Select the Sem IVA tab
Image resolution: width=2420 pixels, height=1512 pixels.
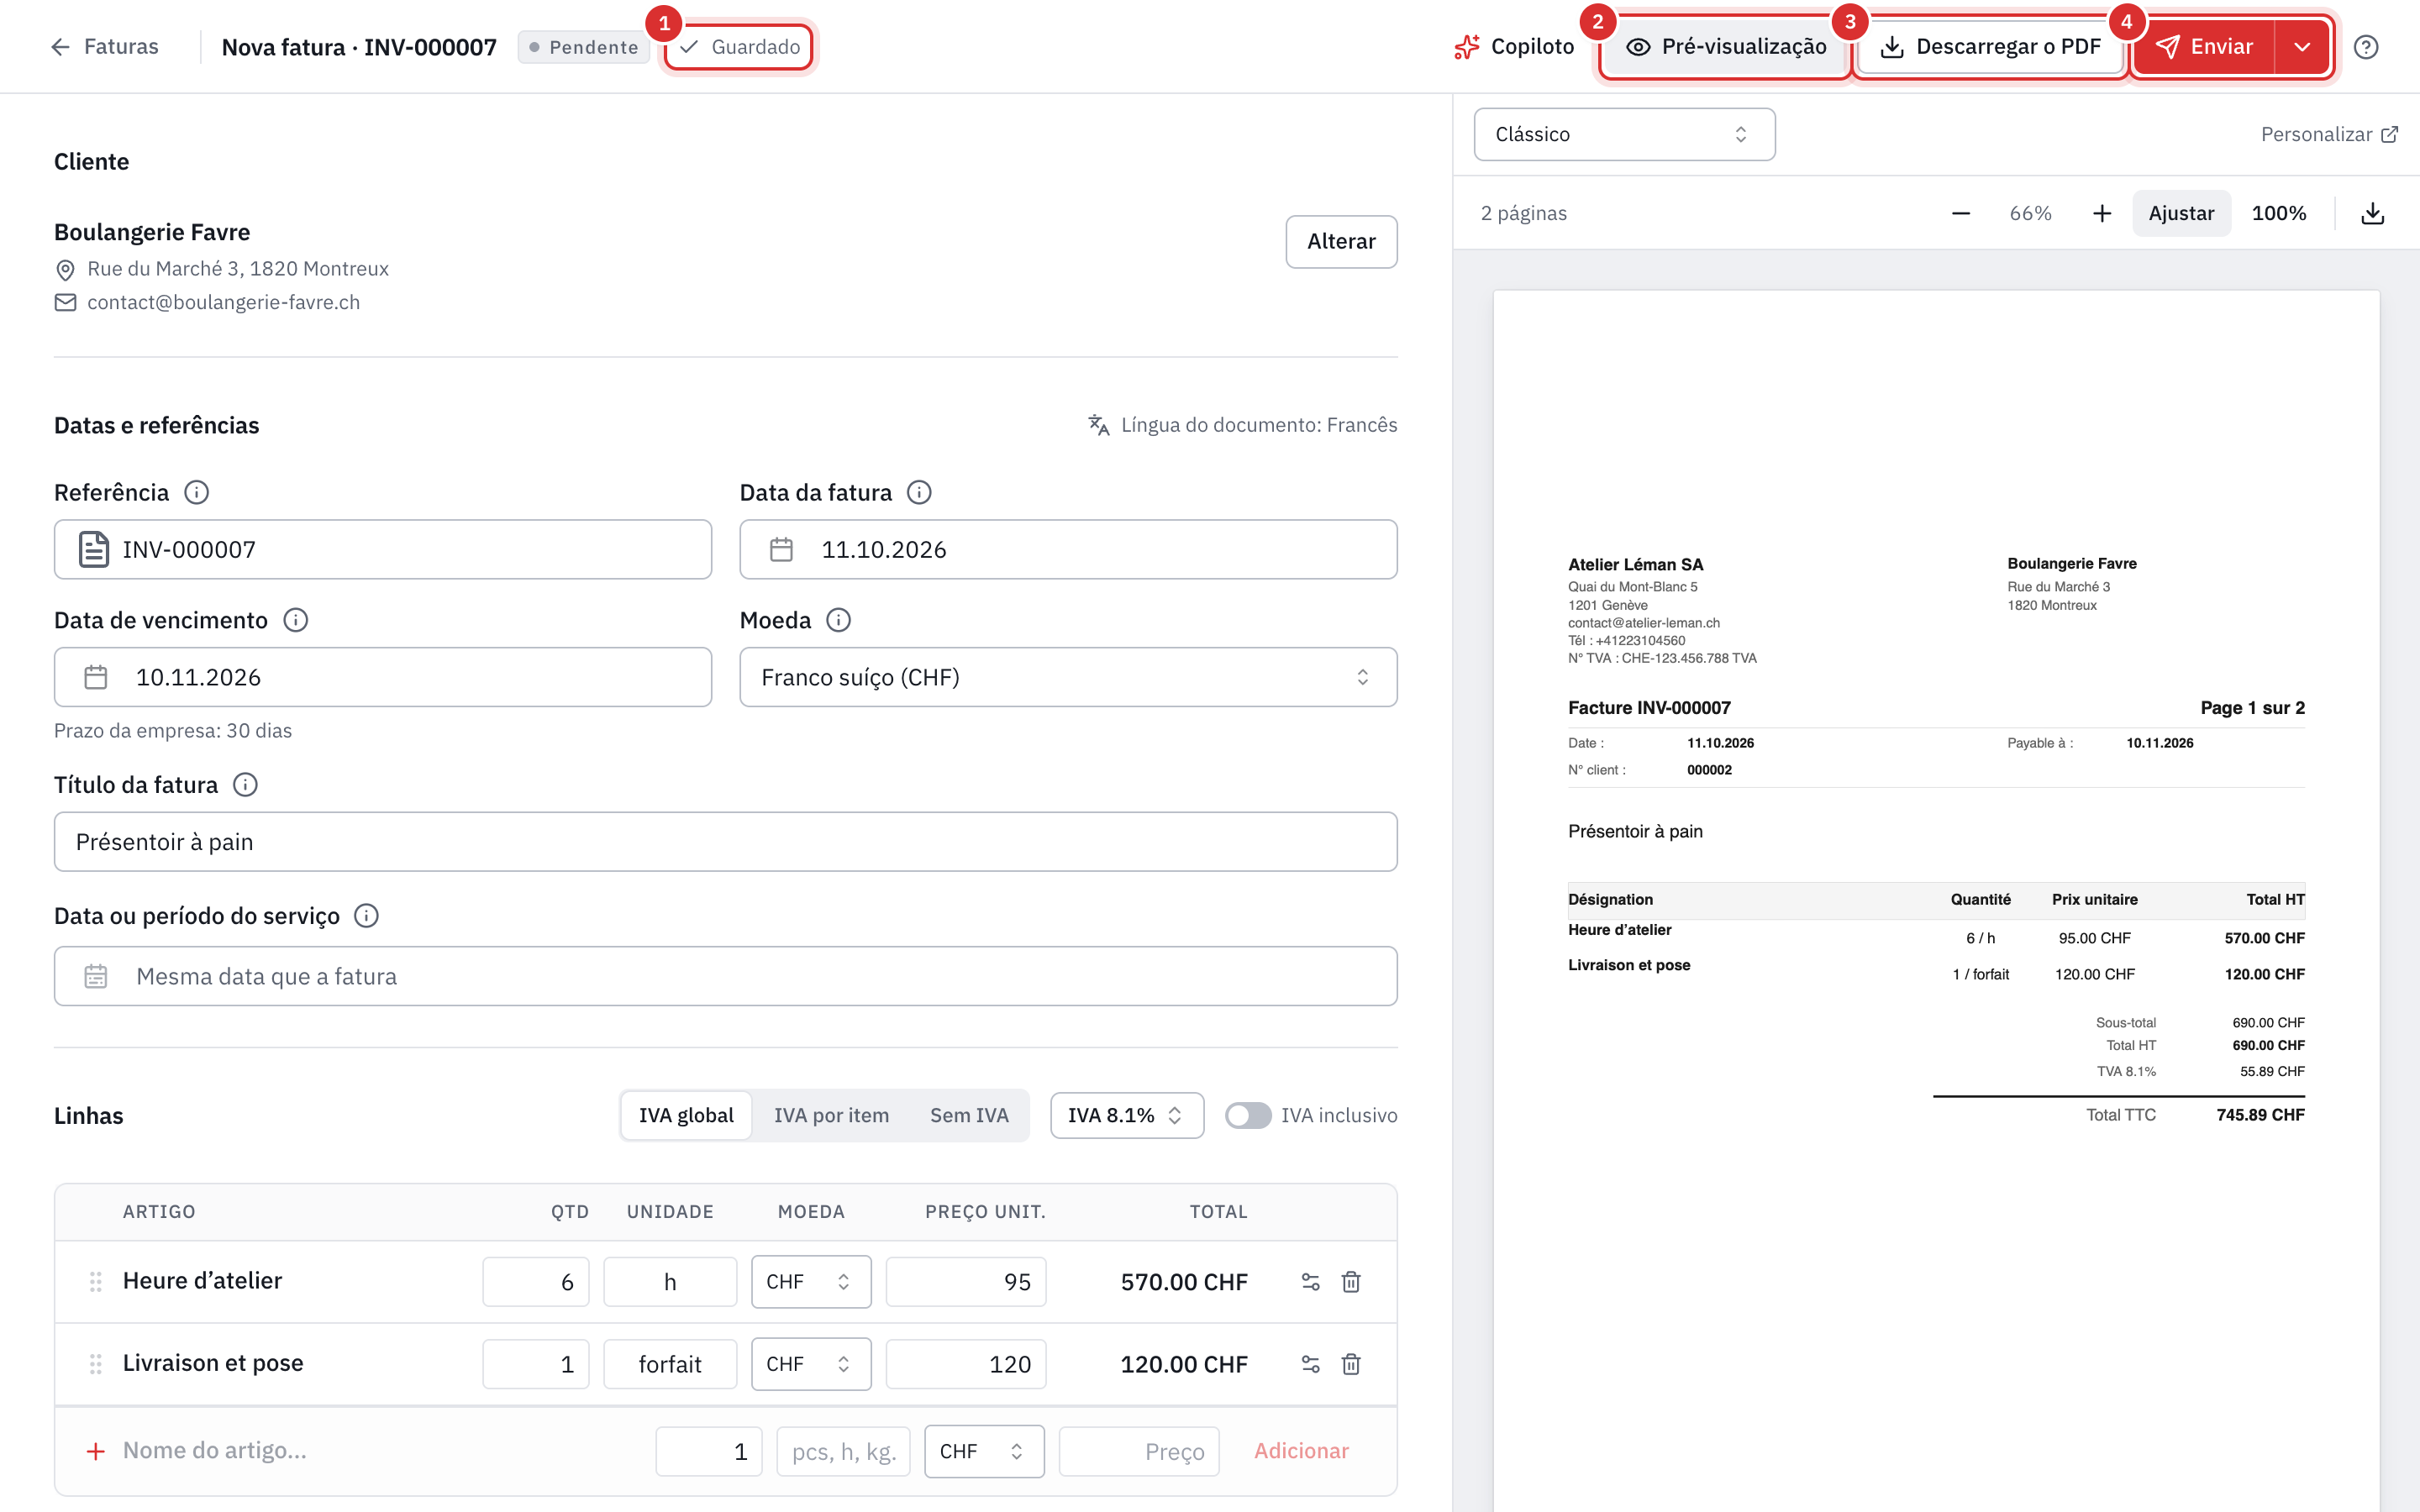pyautogui.click(x=968, y=1115)
